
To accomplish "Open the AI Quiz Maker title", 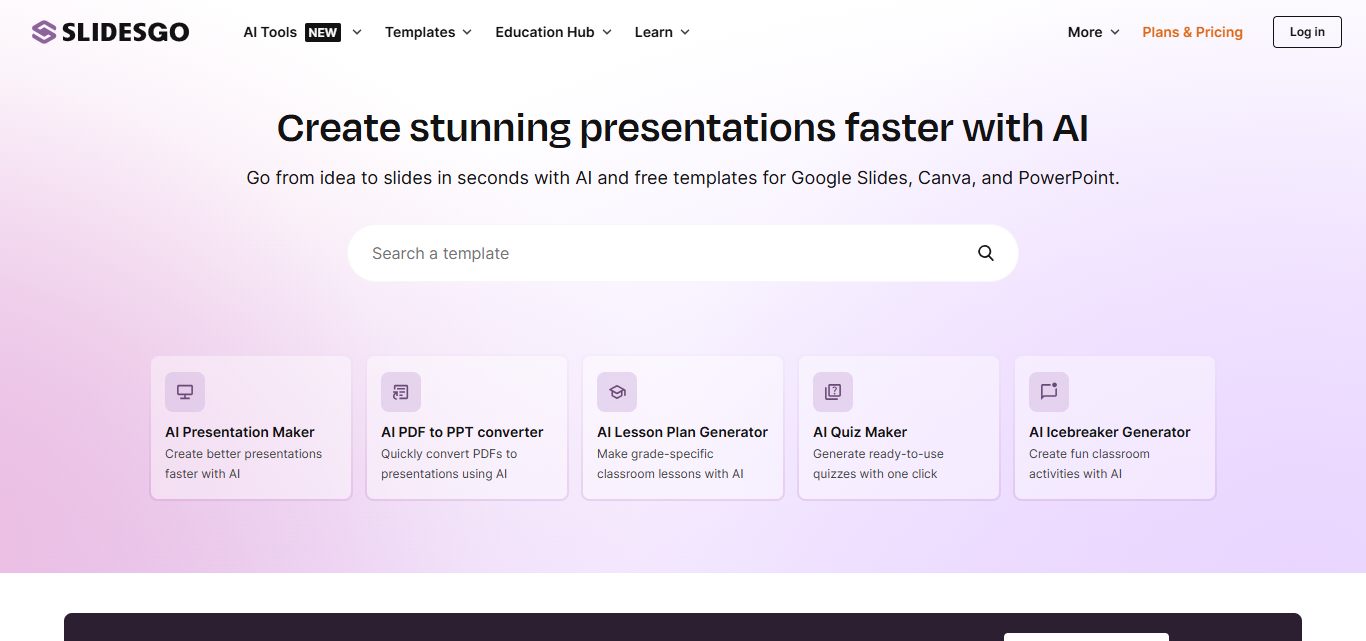I will pos(860,432).
